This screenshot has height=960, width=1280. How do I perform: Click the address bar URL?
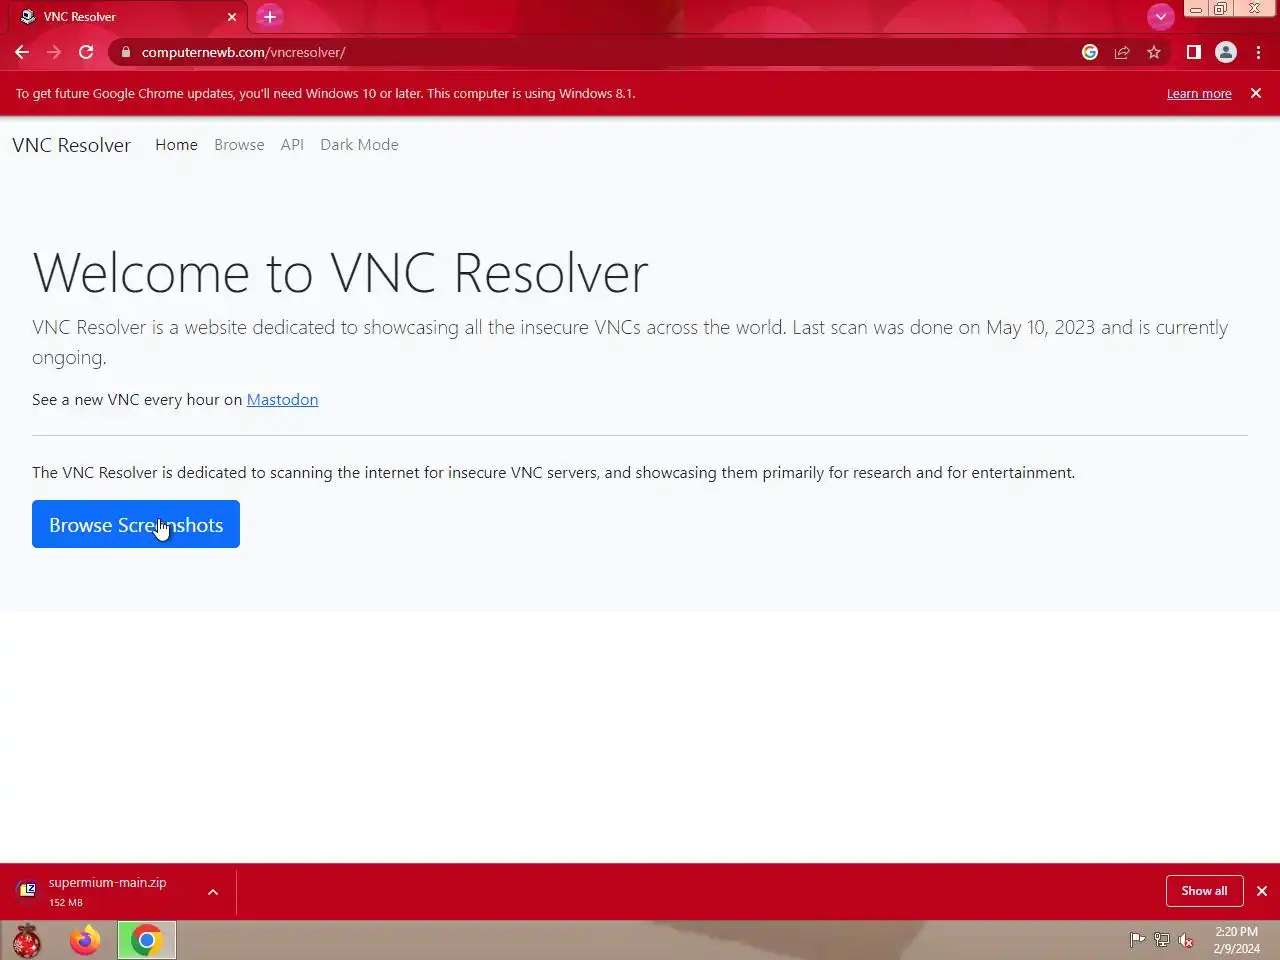point(243,52)
